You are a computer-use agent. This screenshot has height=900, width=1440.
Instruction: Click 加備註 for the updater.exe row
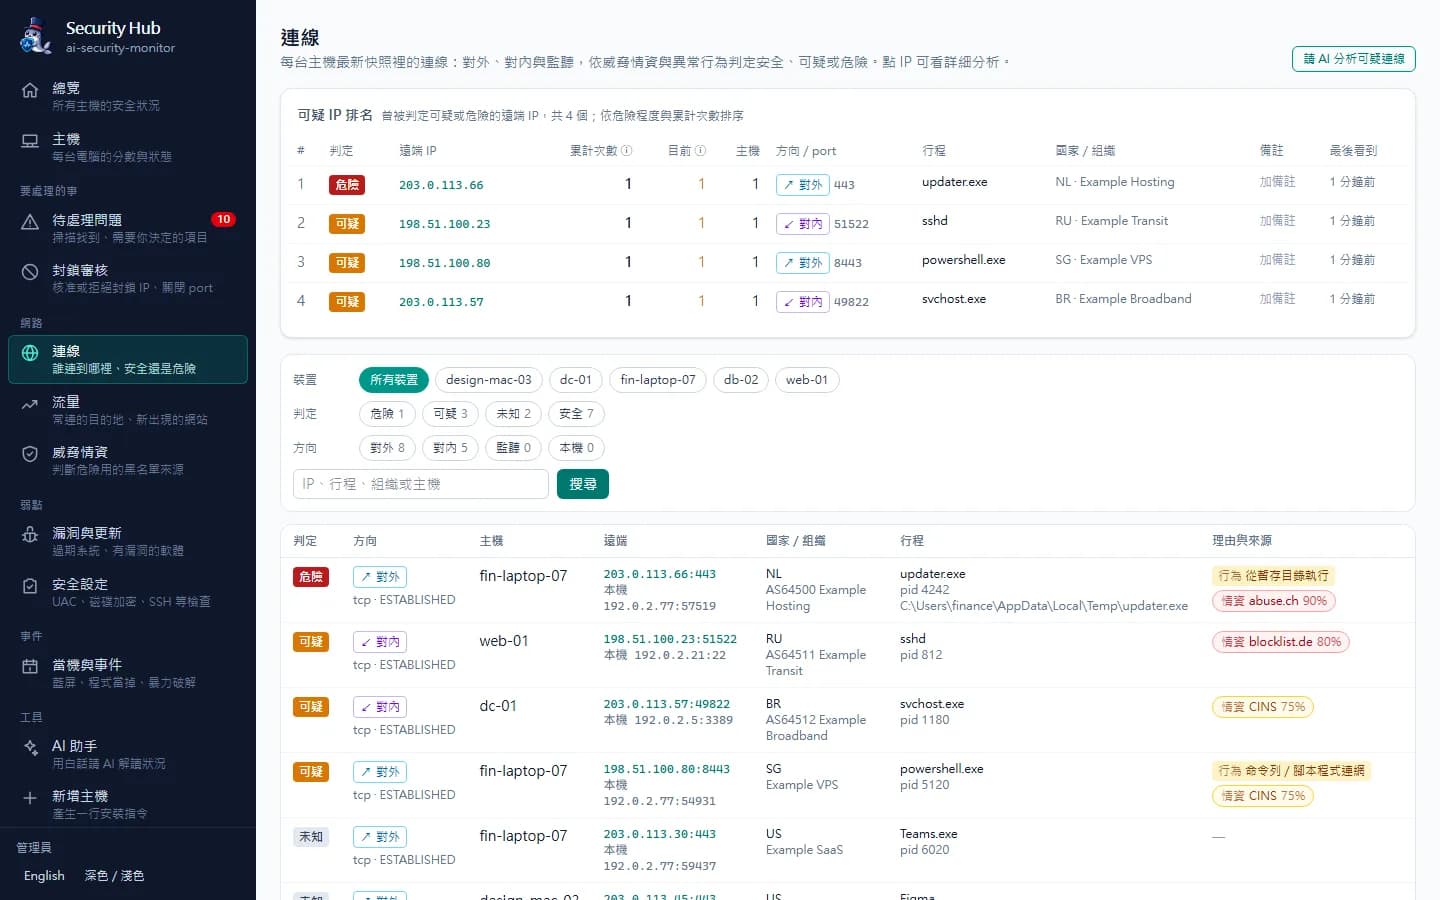tap(1277, 182)
